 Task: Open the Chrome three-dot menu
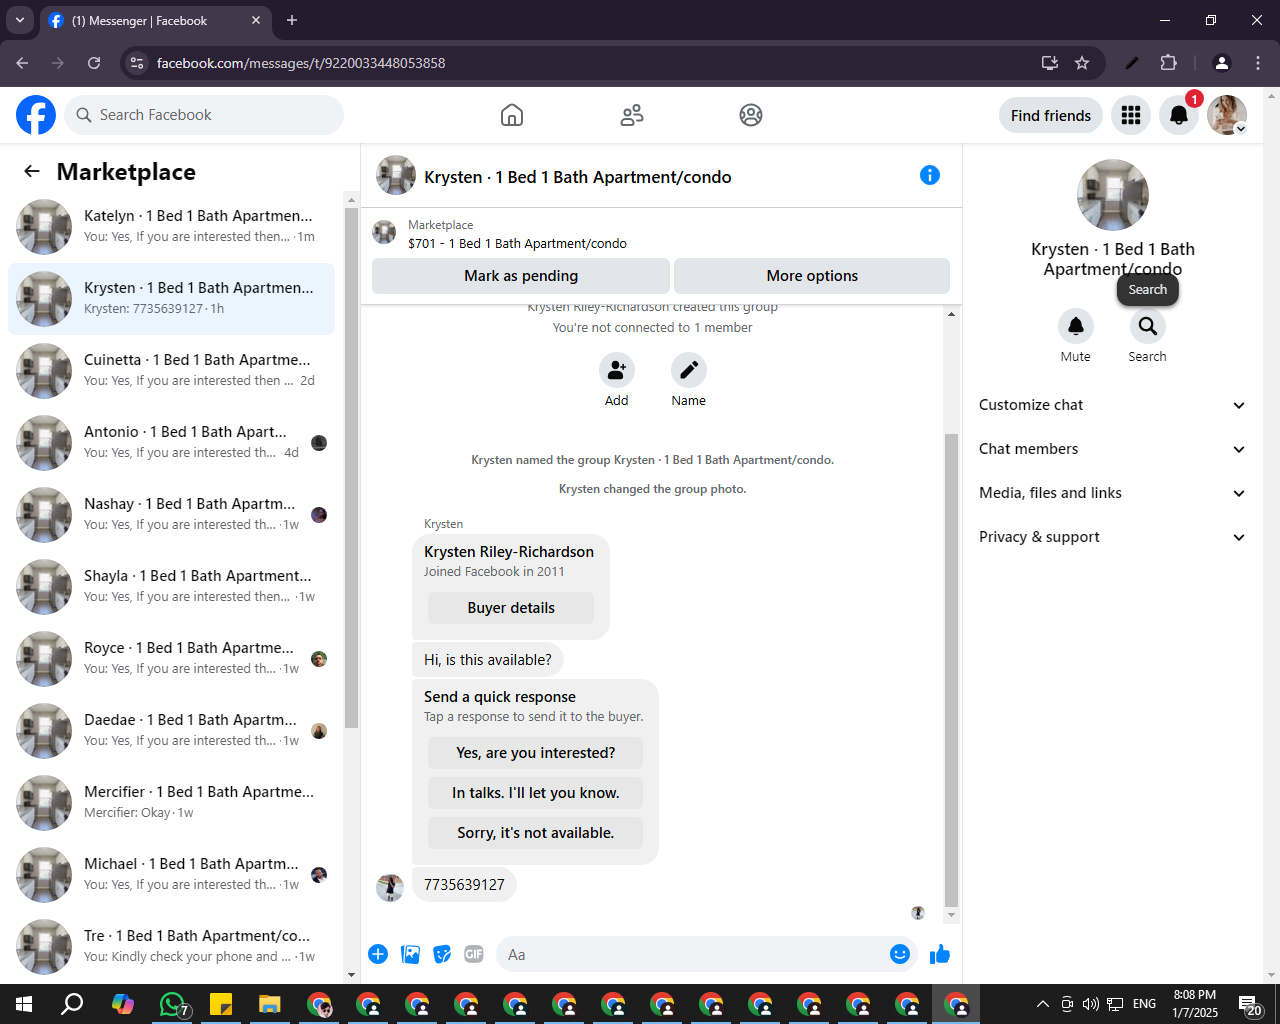[x=1258, y=63]
